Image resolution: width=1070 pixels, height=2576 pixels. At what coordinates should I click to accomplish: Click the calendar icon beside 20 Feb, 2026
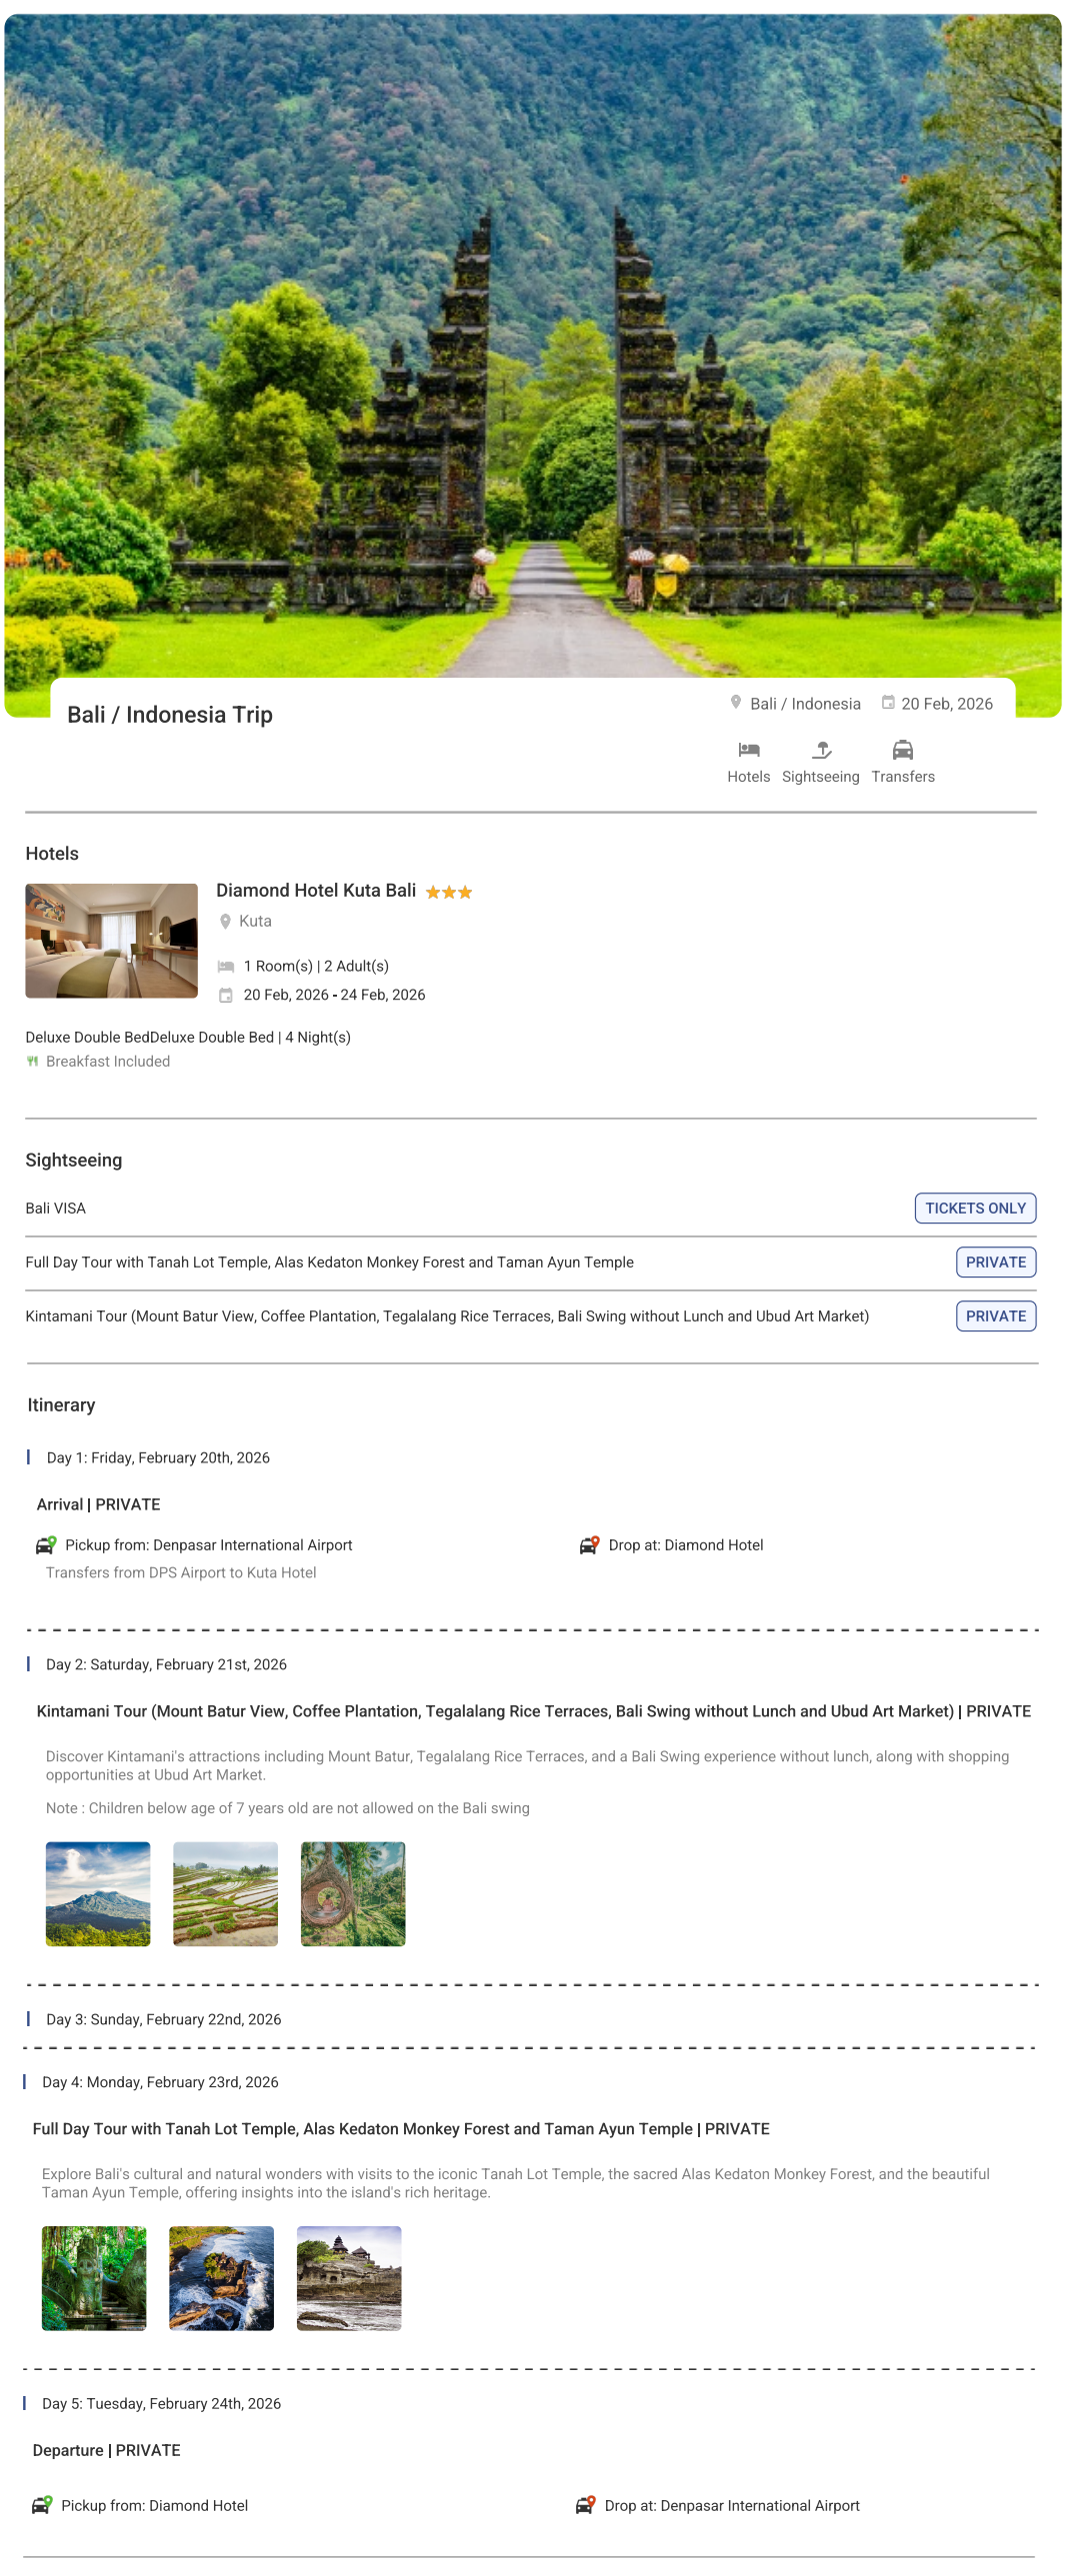887,703
